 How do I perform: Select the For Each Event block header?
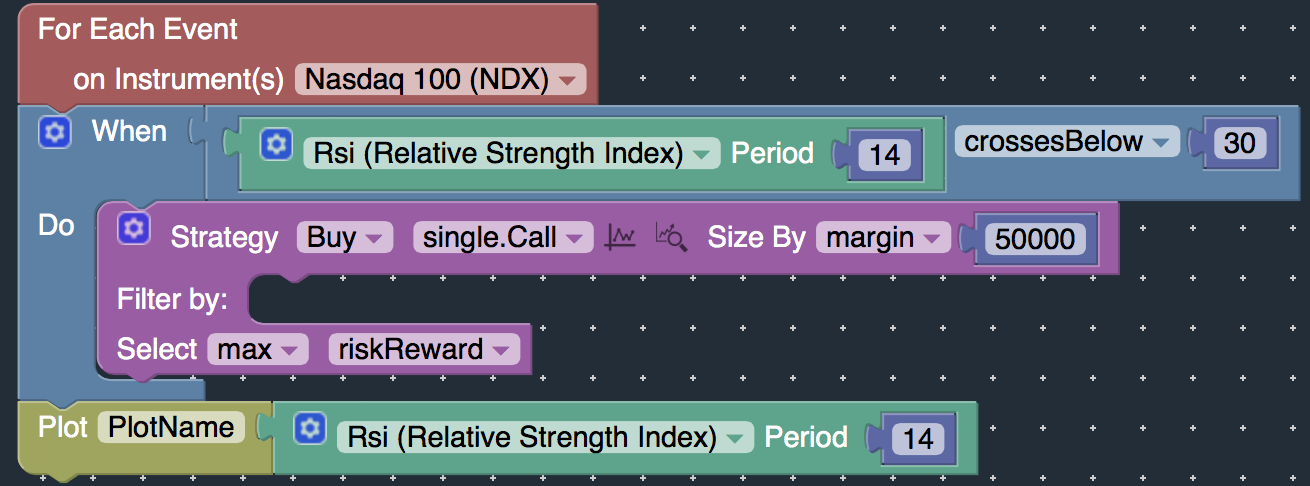pyautogui.click(x=138, y=29)
